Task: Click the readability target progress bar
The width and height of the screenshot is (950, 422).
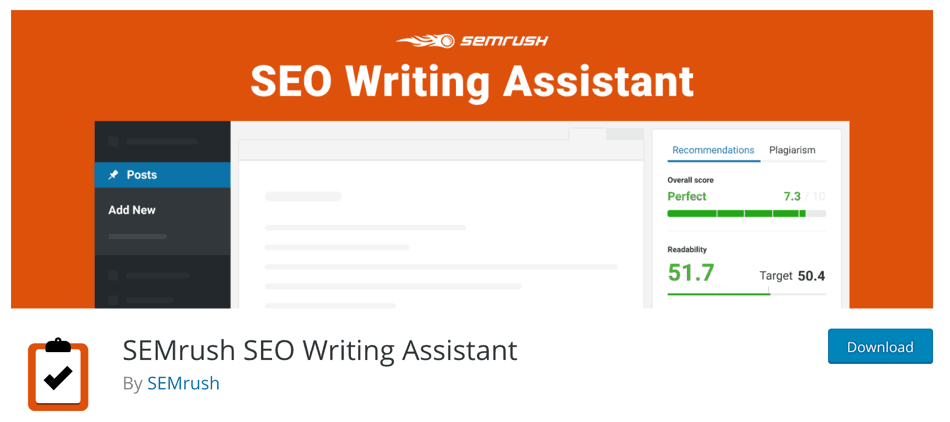Action: [x=746, y=294]
